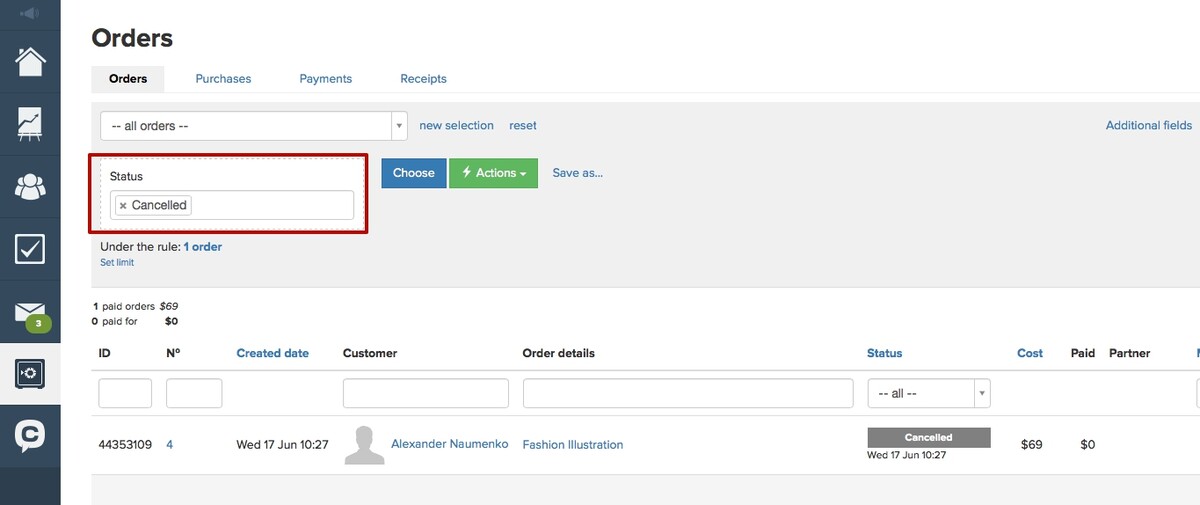This screenshot has height=505, width=1200.
Task: Click the Partner column header
Action: pos(1129,353)
